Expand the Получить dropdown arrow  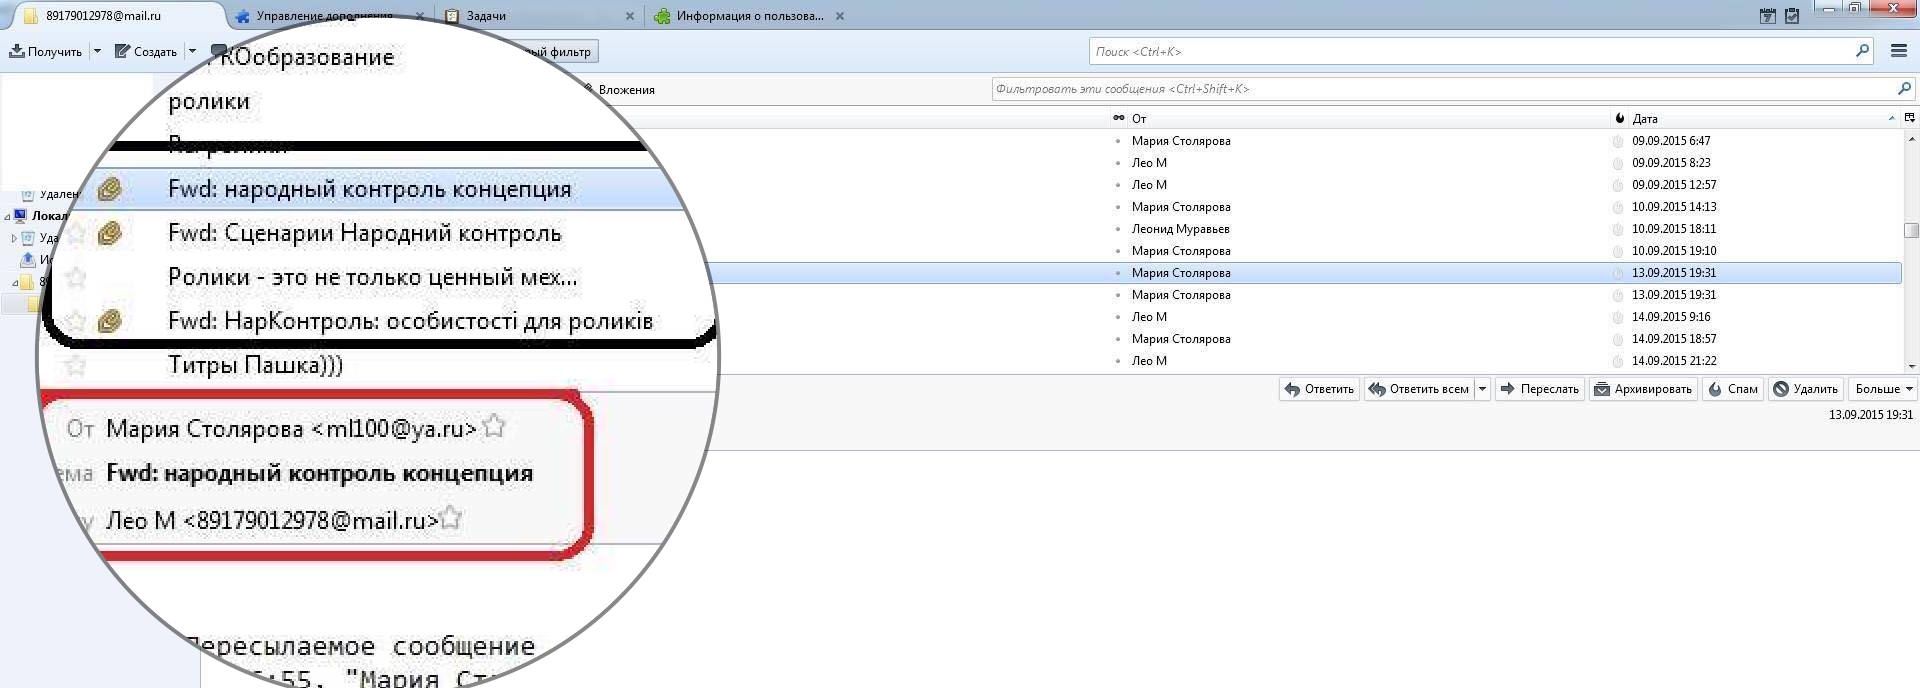[97, 51]
